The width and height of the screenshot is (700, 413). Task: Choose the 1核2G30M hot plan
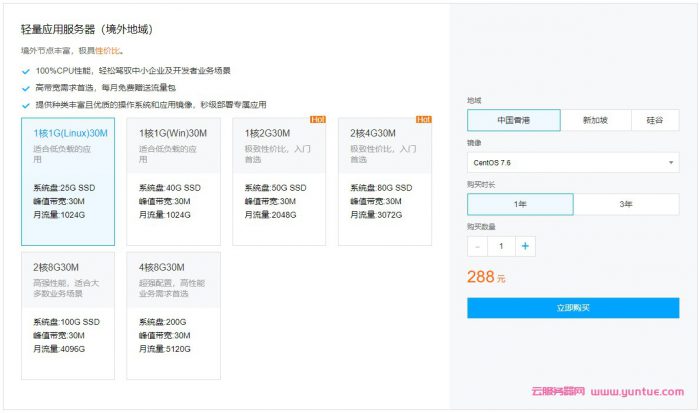point(279,180)
